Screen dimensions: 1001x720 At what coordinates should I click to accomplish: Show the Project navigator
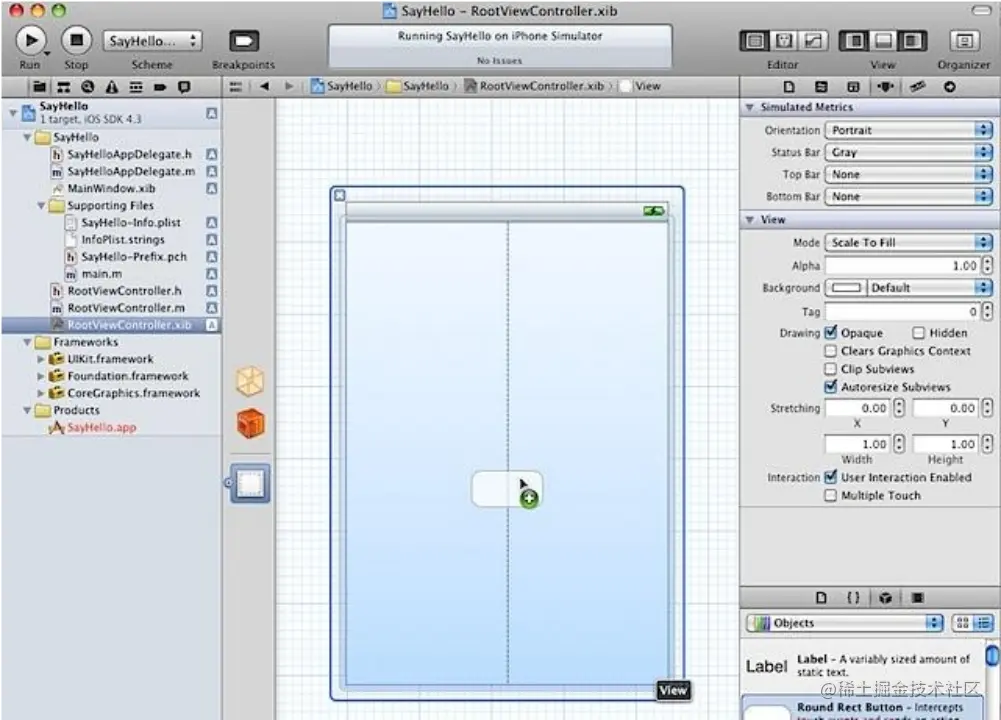point(40,87)
